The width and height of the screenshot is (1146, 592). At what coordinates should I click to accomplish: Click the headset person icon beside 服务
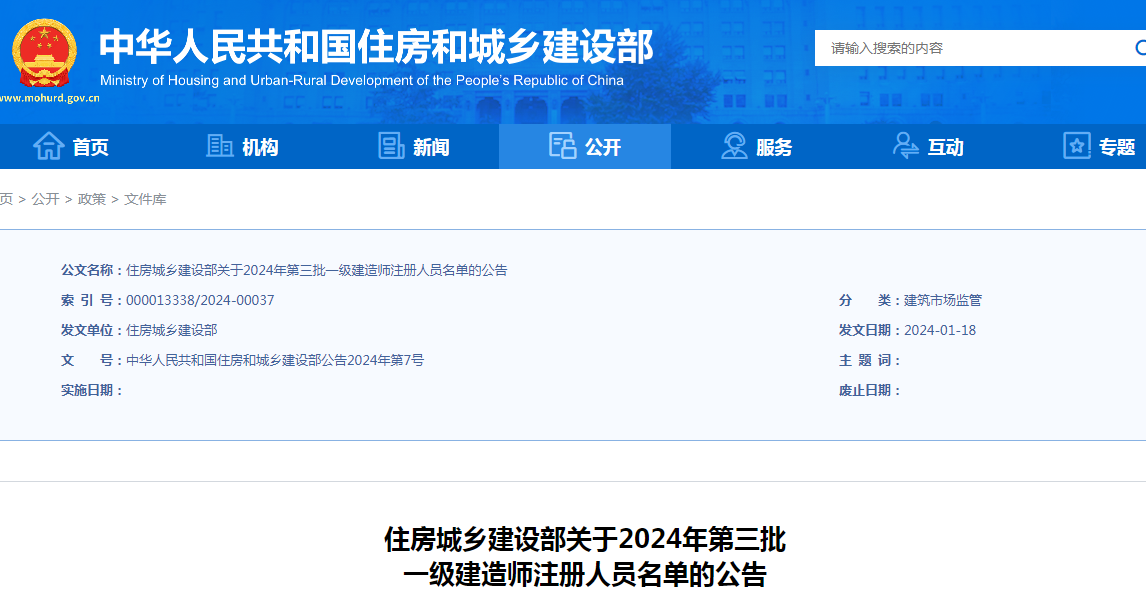[734, 146]
